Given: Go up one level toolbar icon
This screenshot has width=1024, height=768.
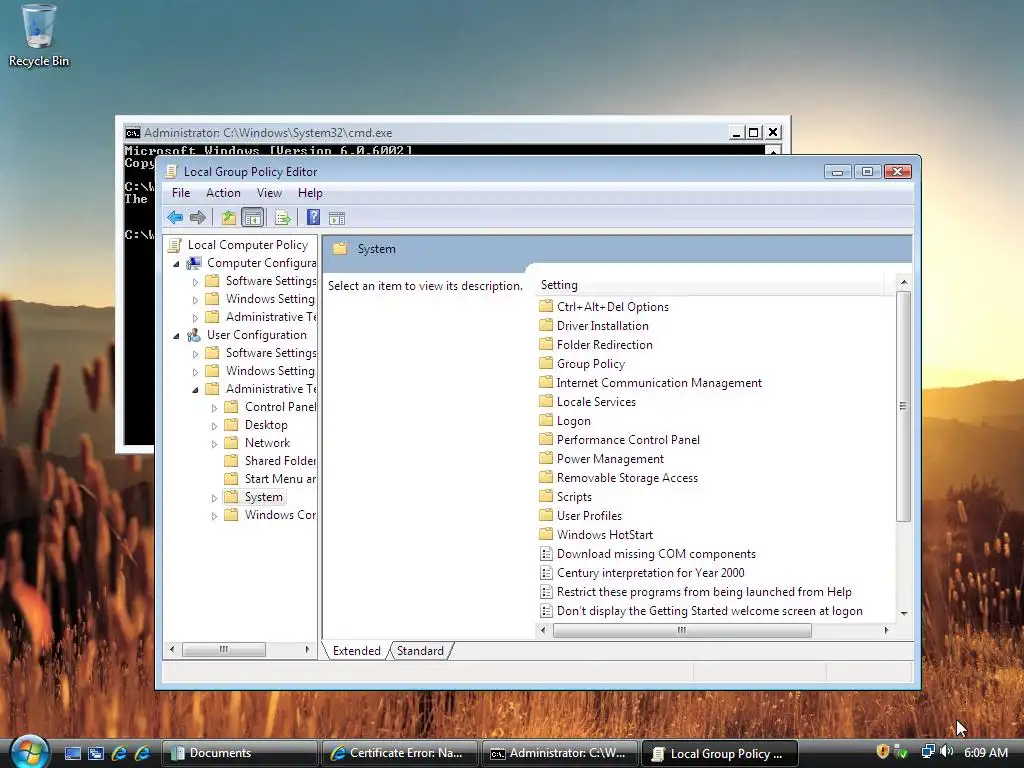Looking at the screenshot, I should click(228, 217).
